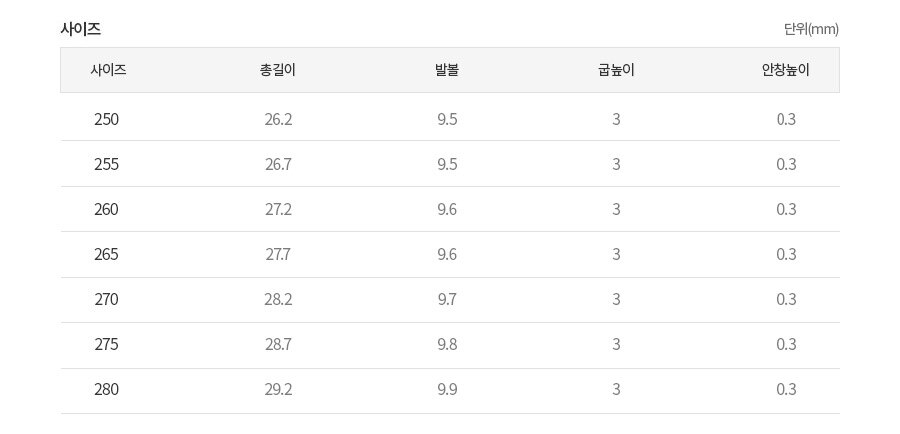This screenshot has height=434, width=900.
Task: Select the size 280 row label
Action: pyautogui.click(x=106, y=390)
